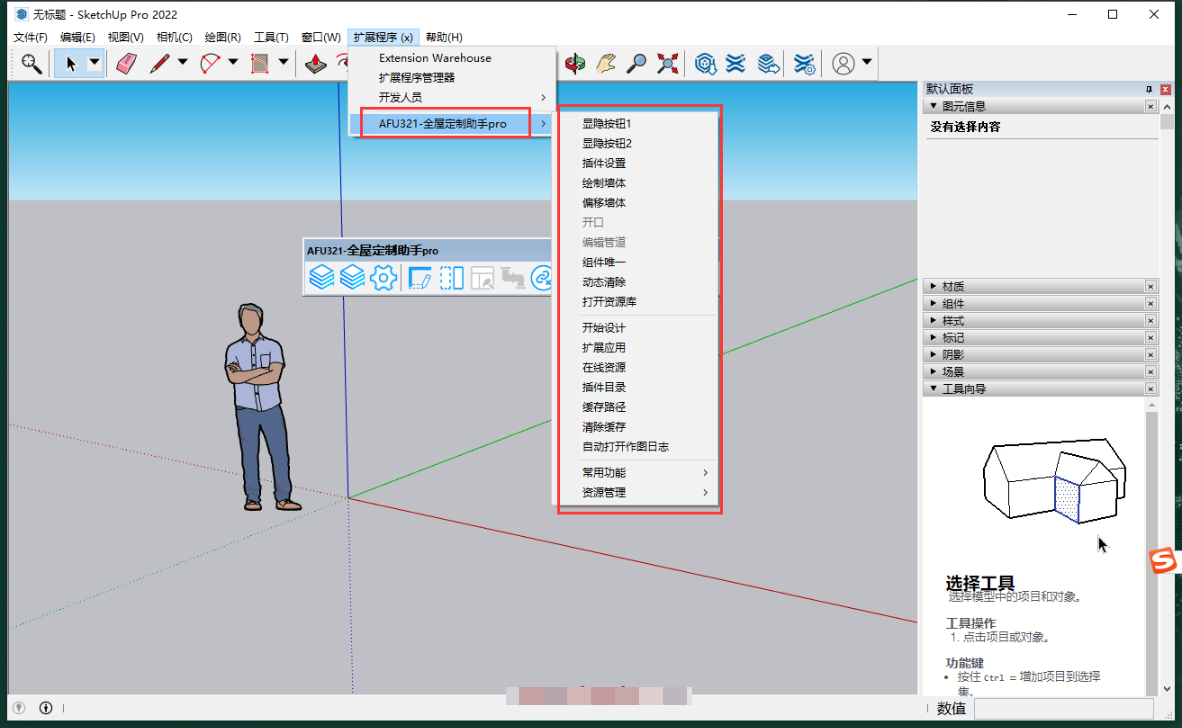Select the Zoom search magnifier tool in toolbar

click(x=31, y=64)
